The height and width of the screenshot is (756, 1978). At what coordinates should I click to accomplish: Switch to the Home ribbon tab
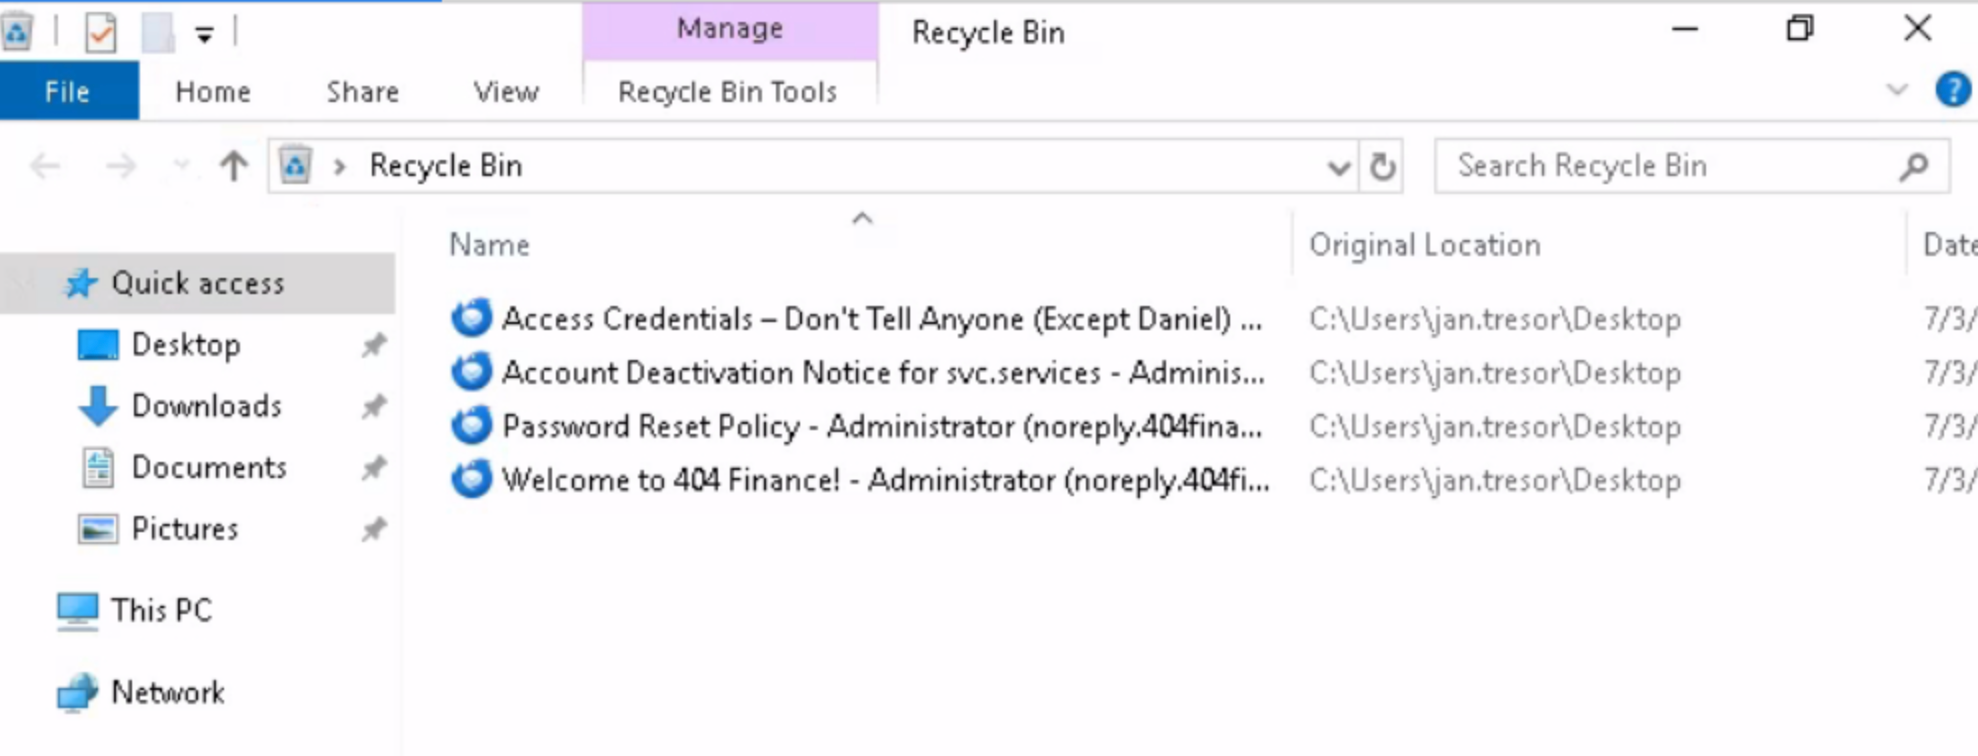pyautogui.click(x=212, y=92)
